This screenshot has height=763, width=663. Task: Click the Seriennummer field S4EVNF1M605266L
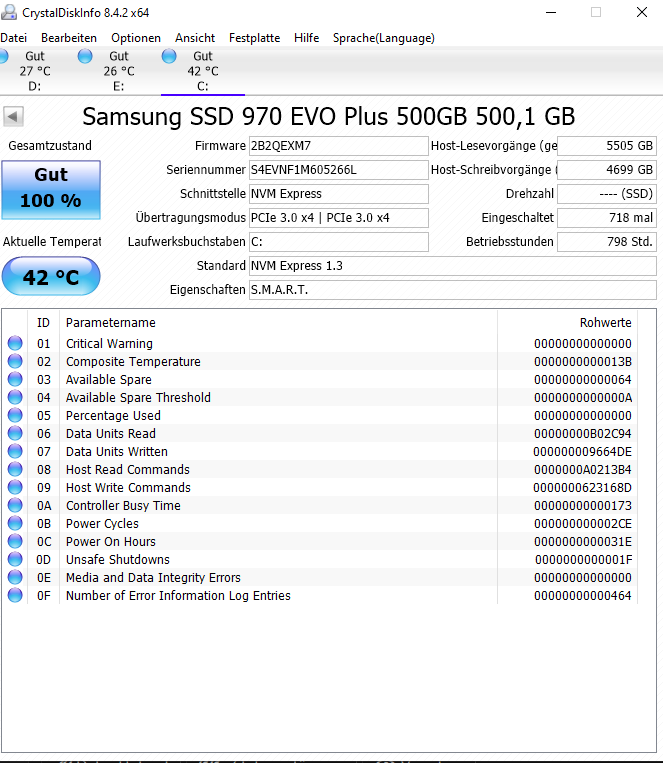[x=339, y=170]
